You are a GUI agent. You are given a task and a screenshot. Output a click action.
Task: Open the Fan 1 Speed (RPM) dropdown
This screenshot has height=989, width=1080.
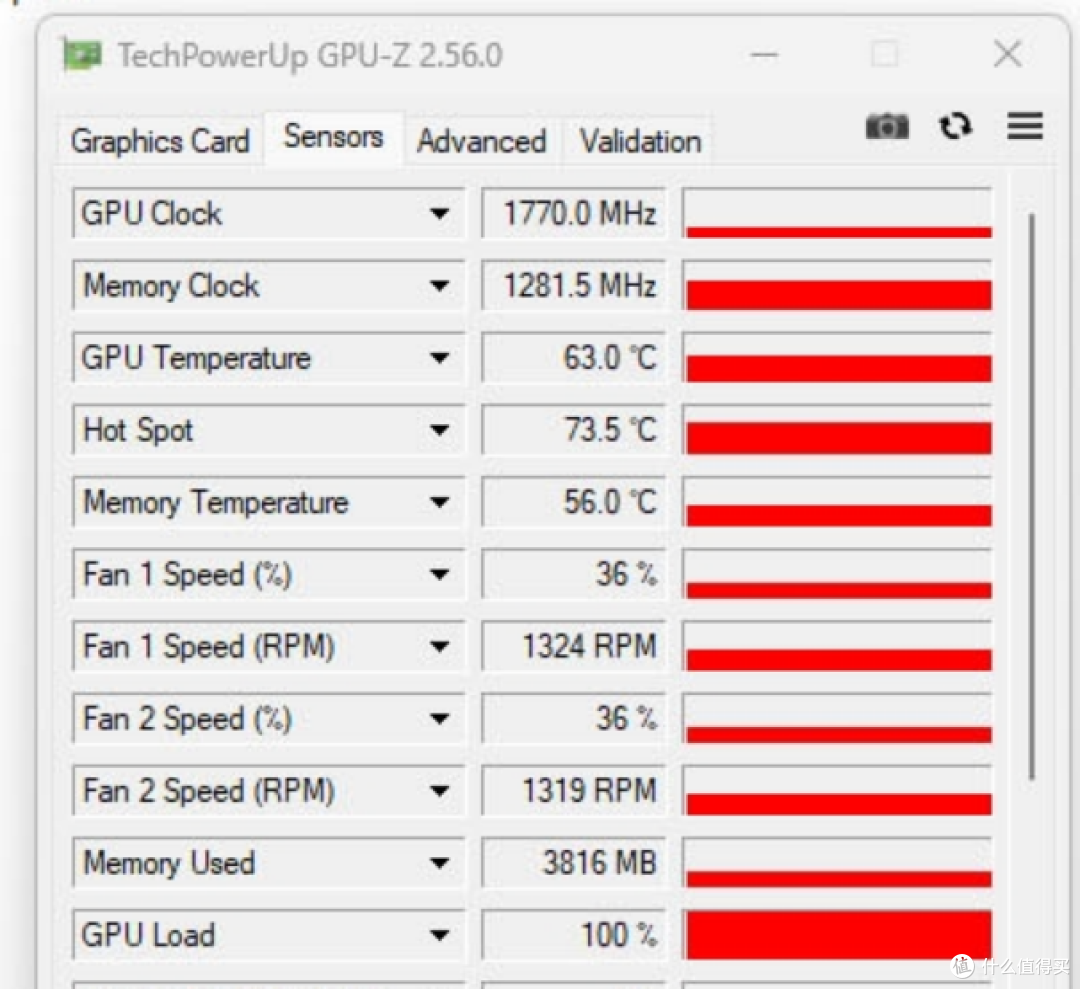439,646
